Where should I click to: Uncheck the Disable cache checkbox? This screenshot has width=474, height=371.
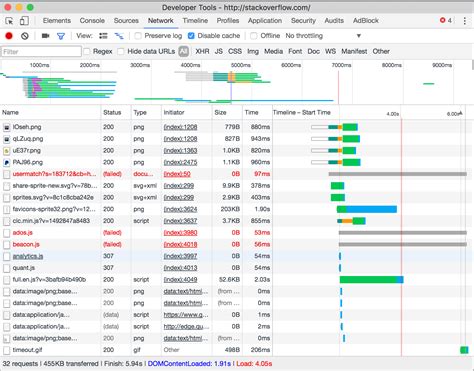[x=191, y=36]
